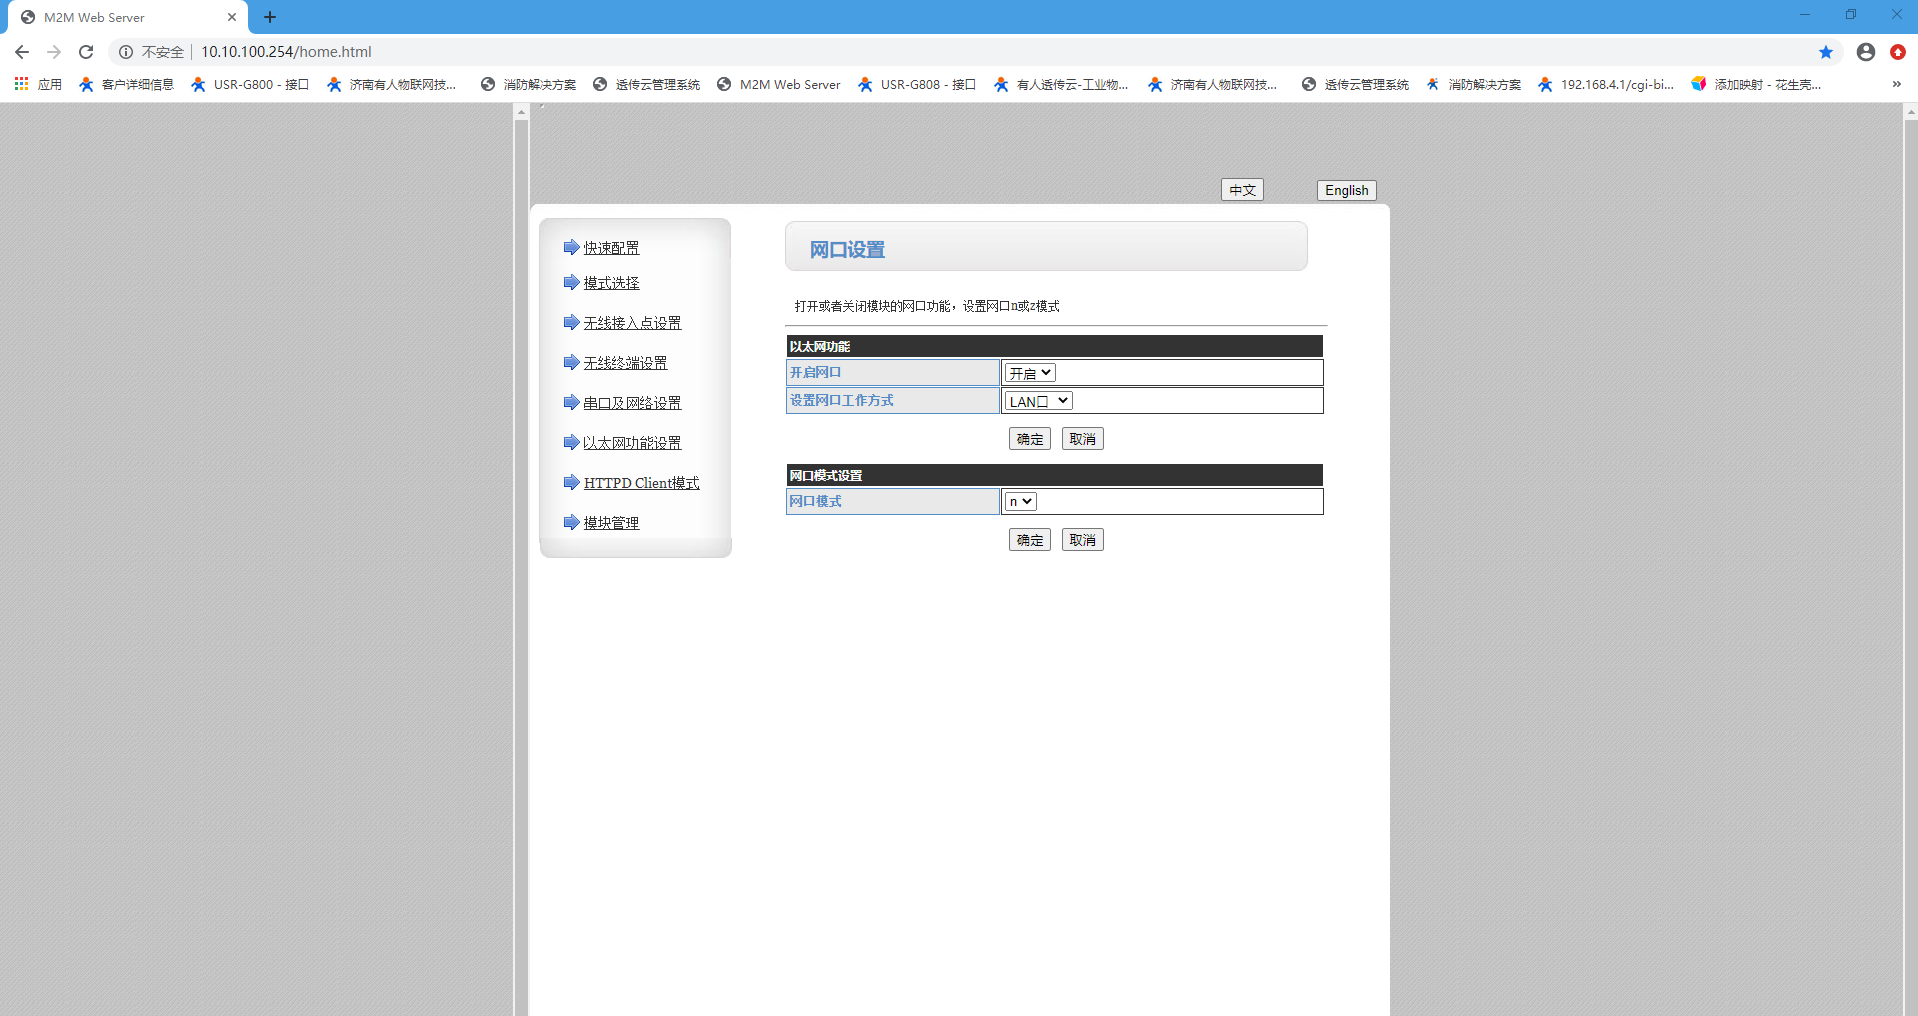Expand the 开启网口 dropdown
Image resolution: width=1918 pixels, height=1016 pixels.
(1030, 373)
